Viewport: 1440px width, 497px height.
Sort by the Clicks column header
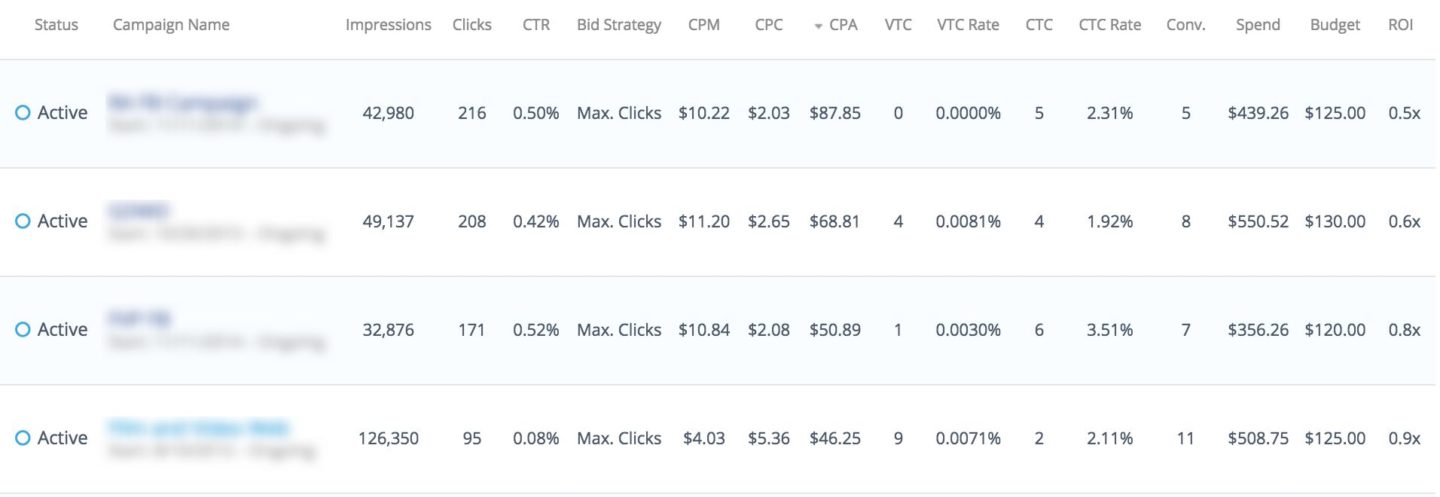pyautogui.click(x=471, y=25)
